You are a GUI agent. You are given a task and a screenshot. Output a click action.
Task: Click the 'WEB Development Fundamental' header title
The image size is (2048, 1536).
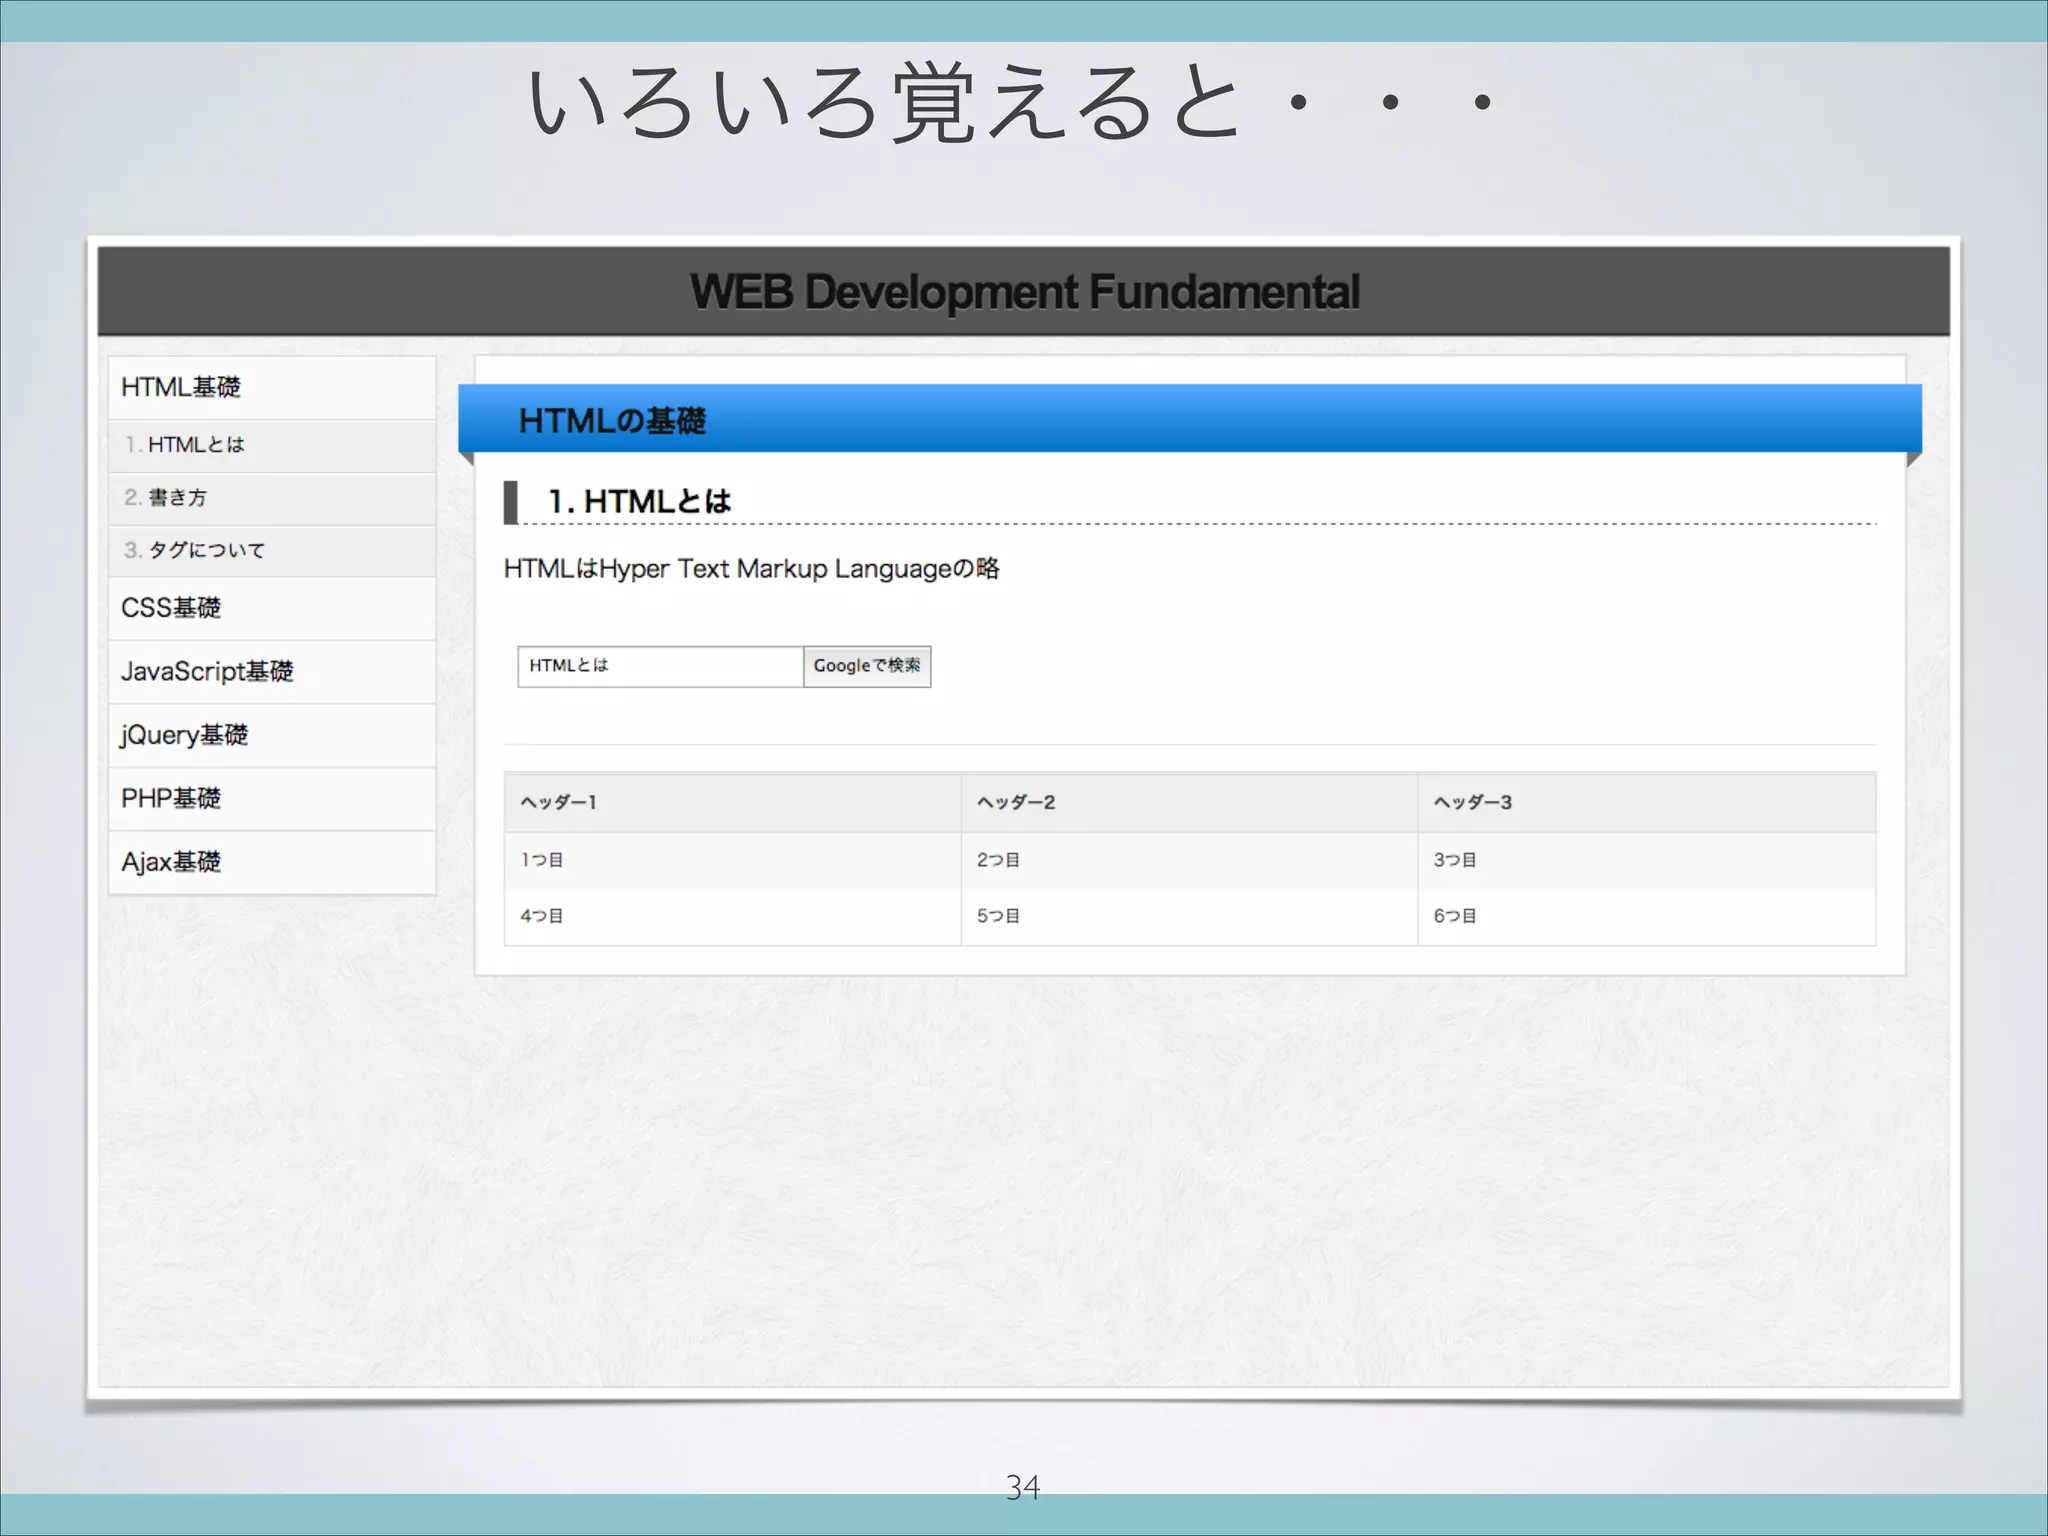point(1024,292)
